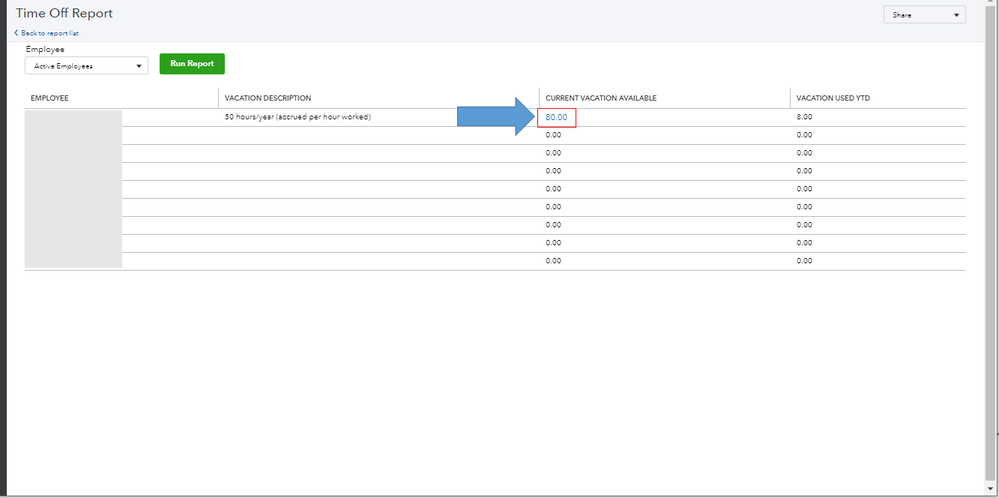Select the Vacation Description column header
The image size is (999, 498).
pos(268,98)
